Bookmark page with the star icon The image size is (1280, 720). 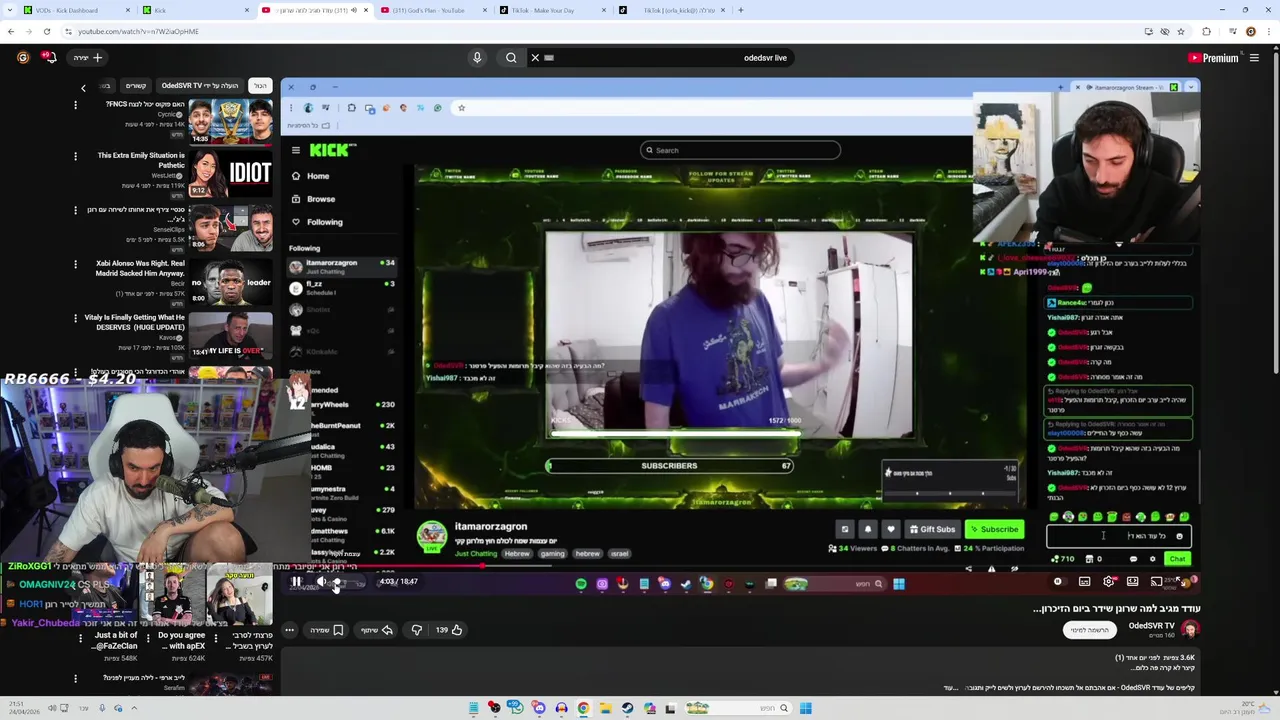(1183, 31)
